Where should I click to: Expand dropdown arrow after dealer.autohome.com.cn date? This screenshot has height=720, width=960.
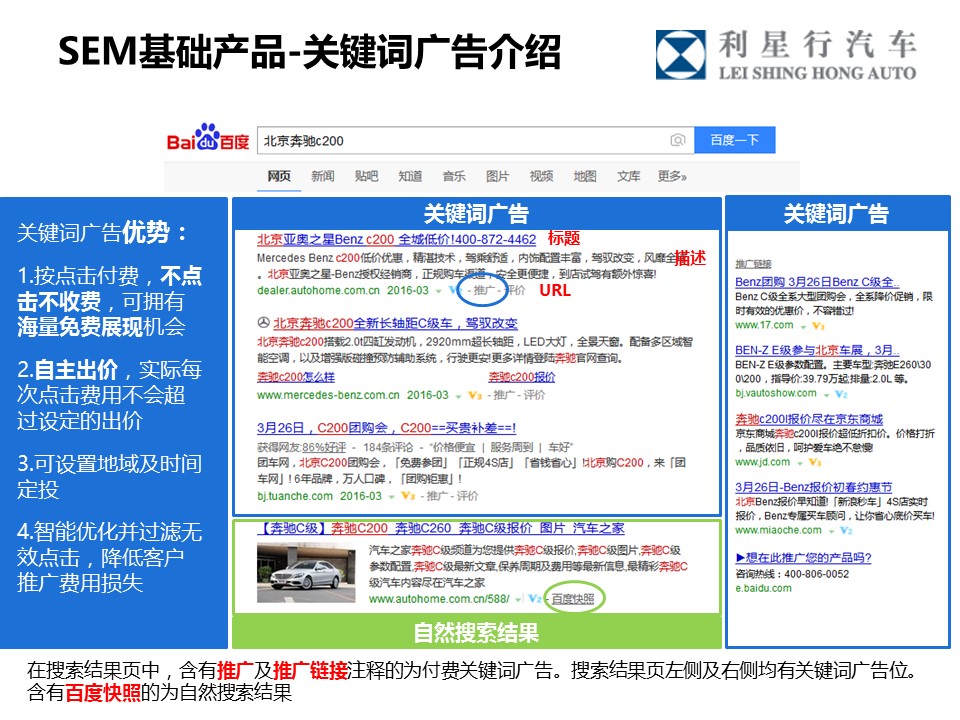[439, 290]
